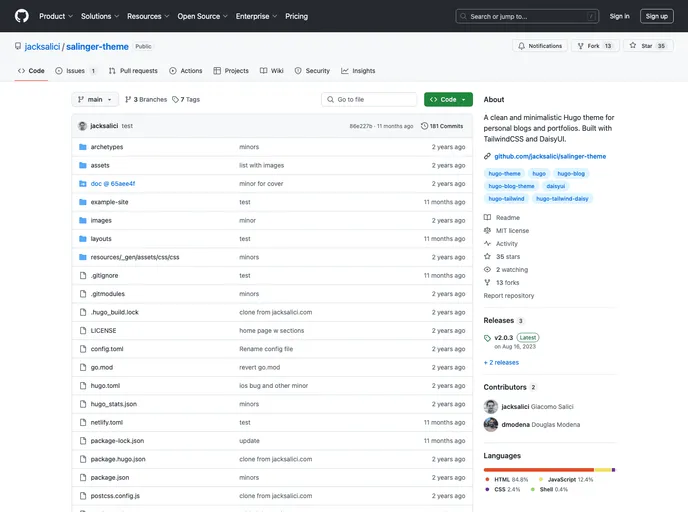Viewport: 688px width, 512px height.
Task: Click the dmodena contributor avatar
Action: [x=491, y=425]
